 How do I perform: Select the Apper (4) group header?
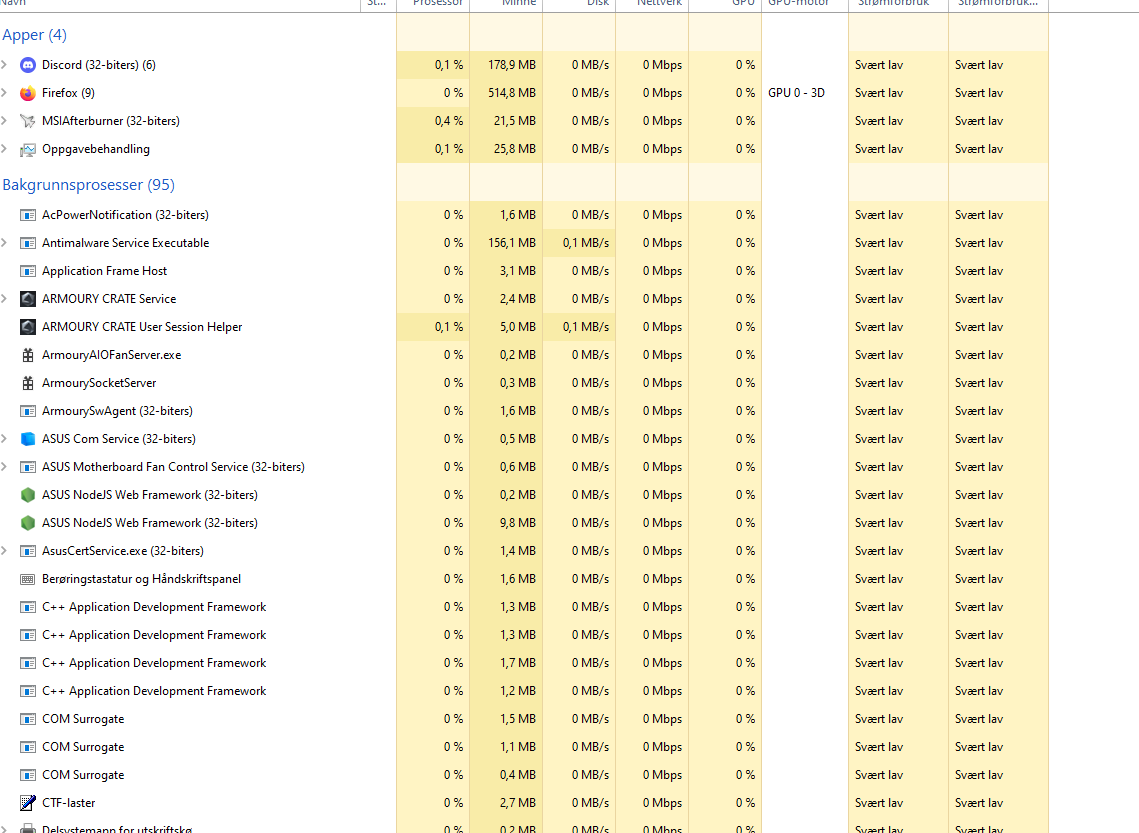[34, 35]
